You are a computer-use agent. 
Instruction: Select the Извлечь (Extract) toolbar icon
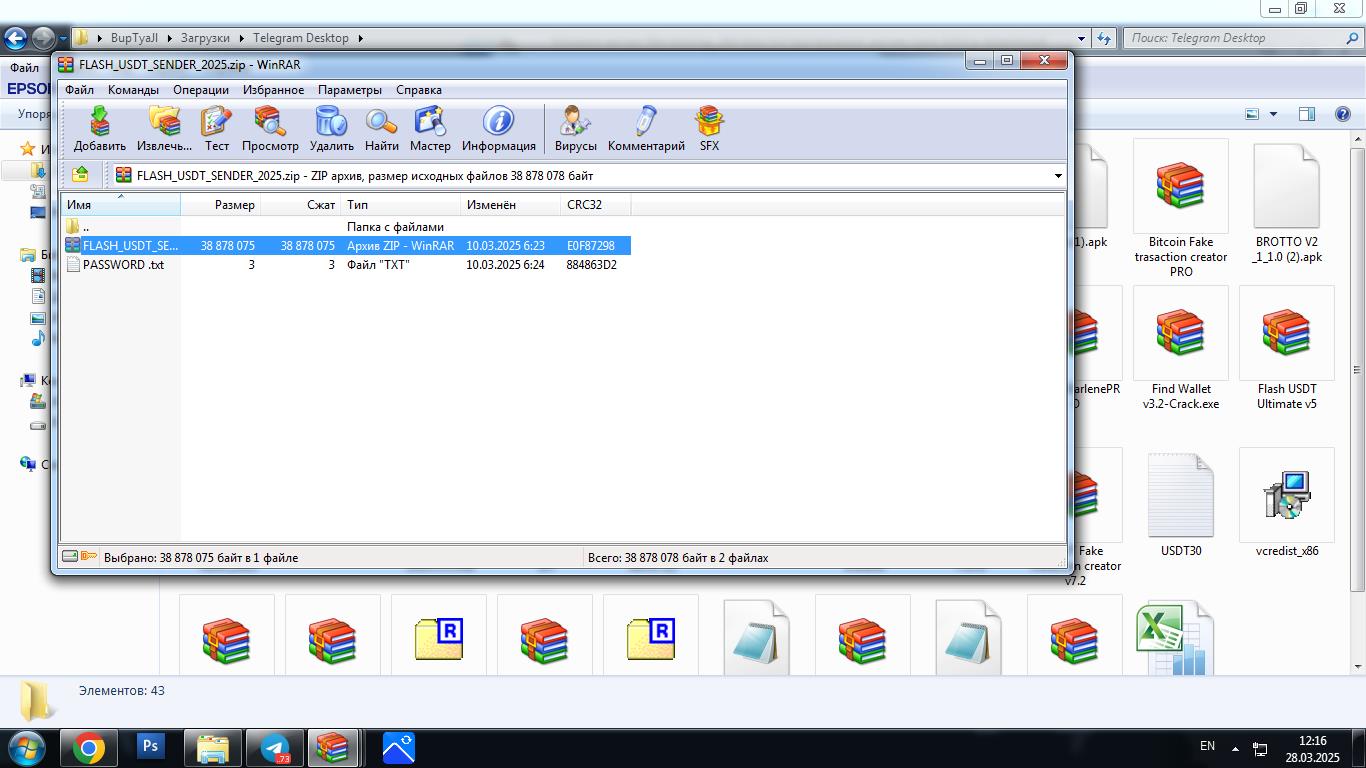[x=163, y=128]
